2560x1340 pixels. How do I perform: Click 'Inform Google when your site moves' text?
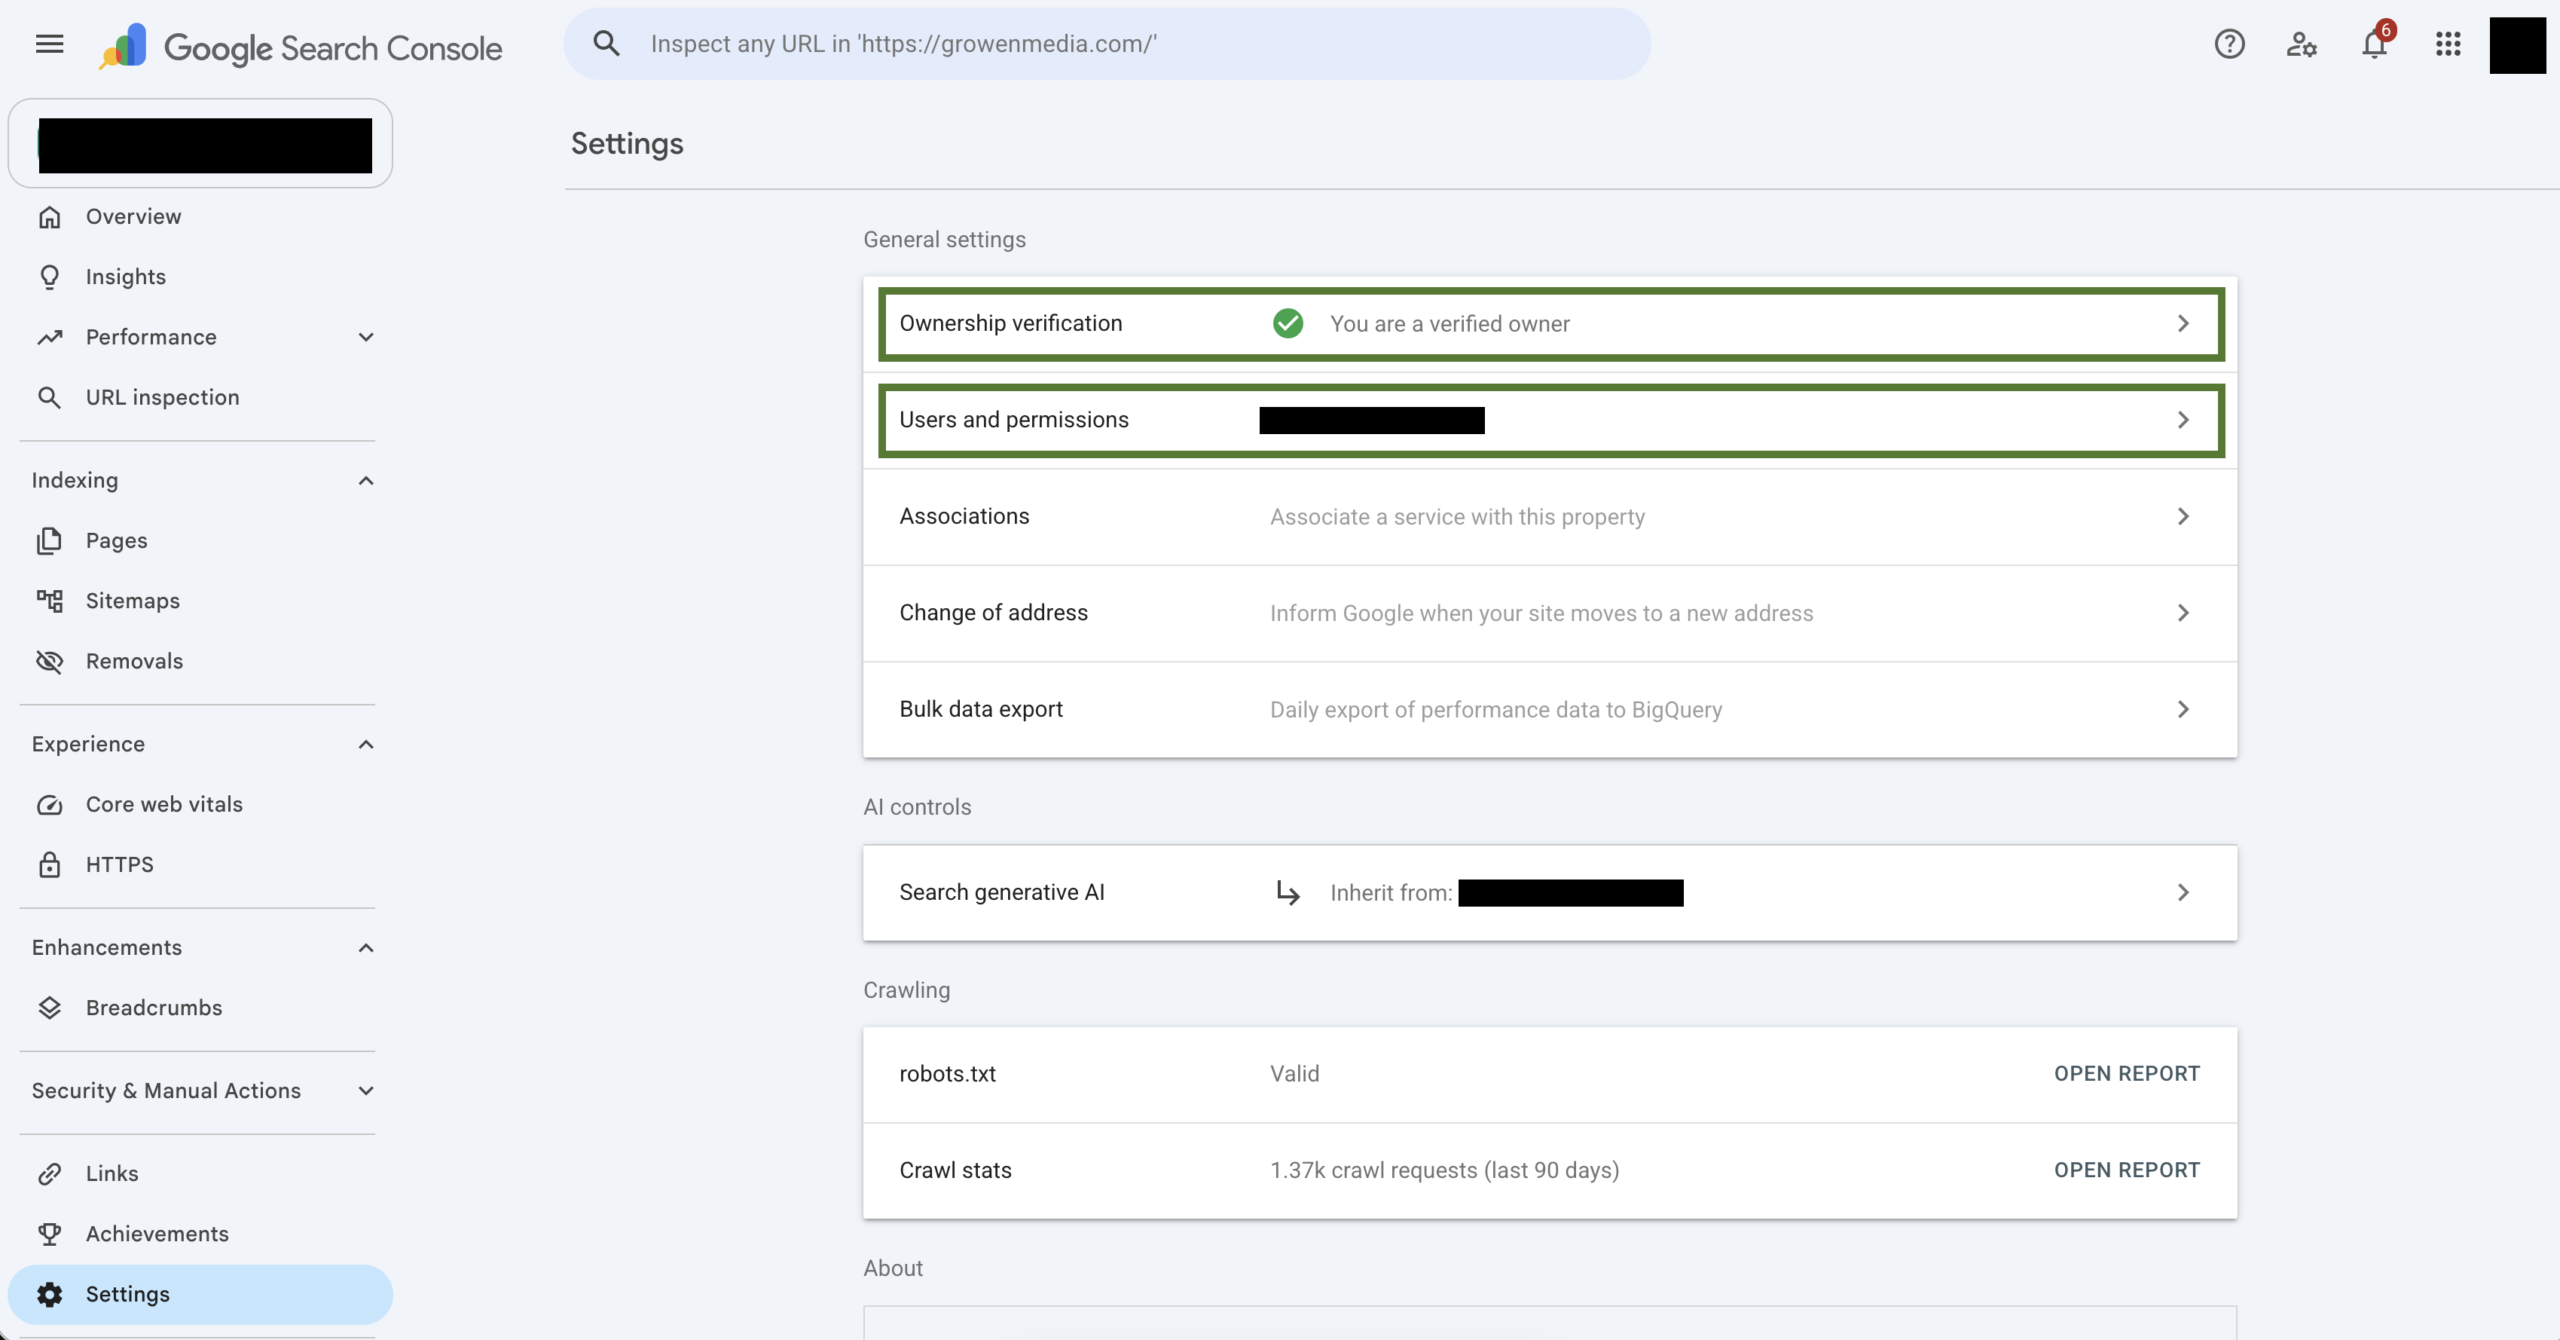[1541, 613]
